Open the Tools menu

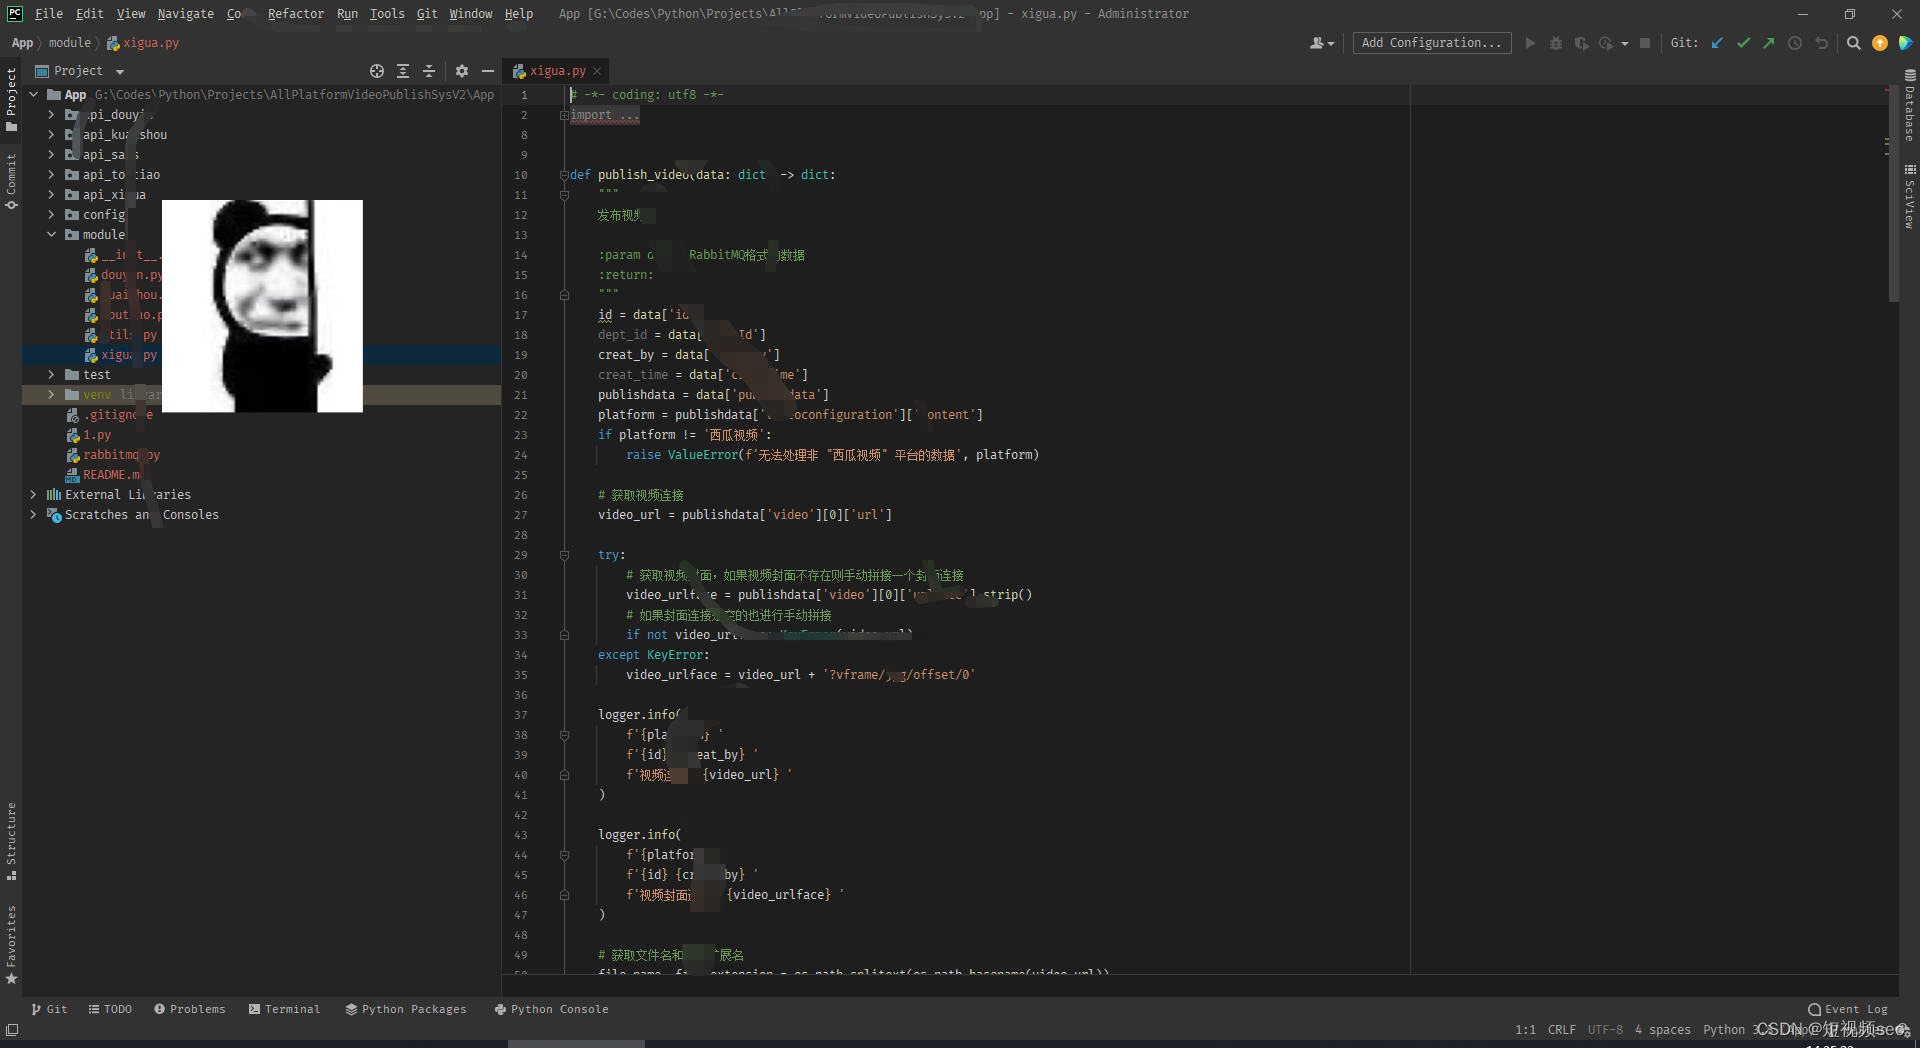[x=387, y=14]
